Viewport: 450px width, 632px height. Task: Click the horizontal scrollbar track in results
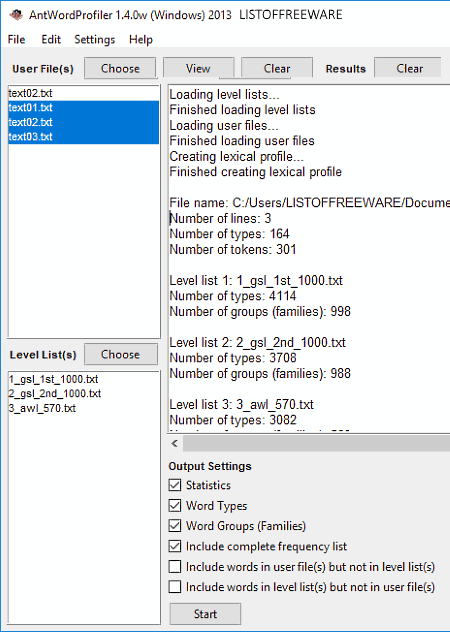point(317,444)
